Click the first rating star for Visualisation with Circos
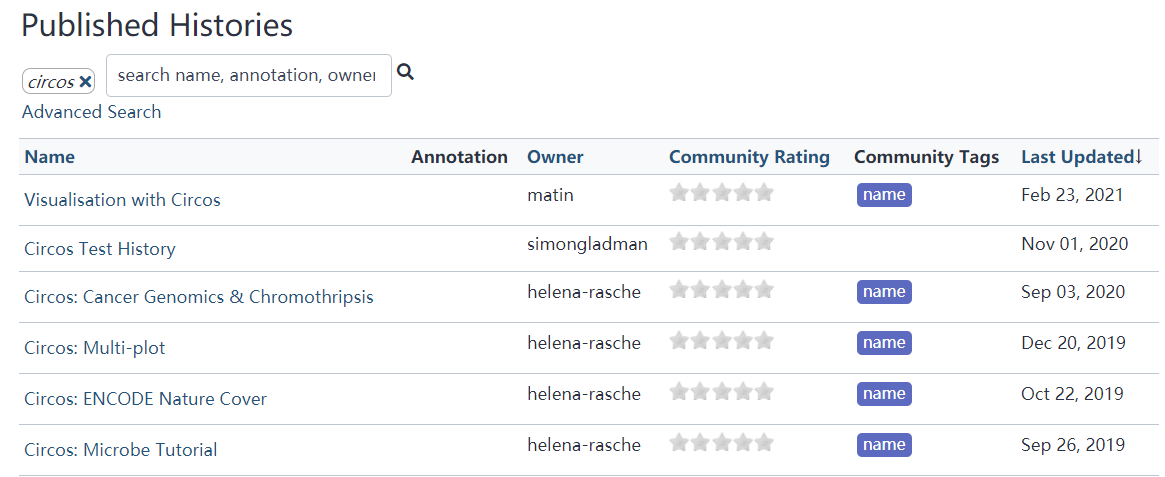Viewport: 1165px width, 477px height. coord(680,193)
